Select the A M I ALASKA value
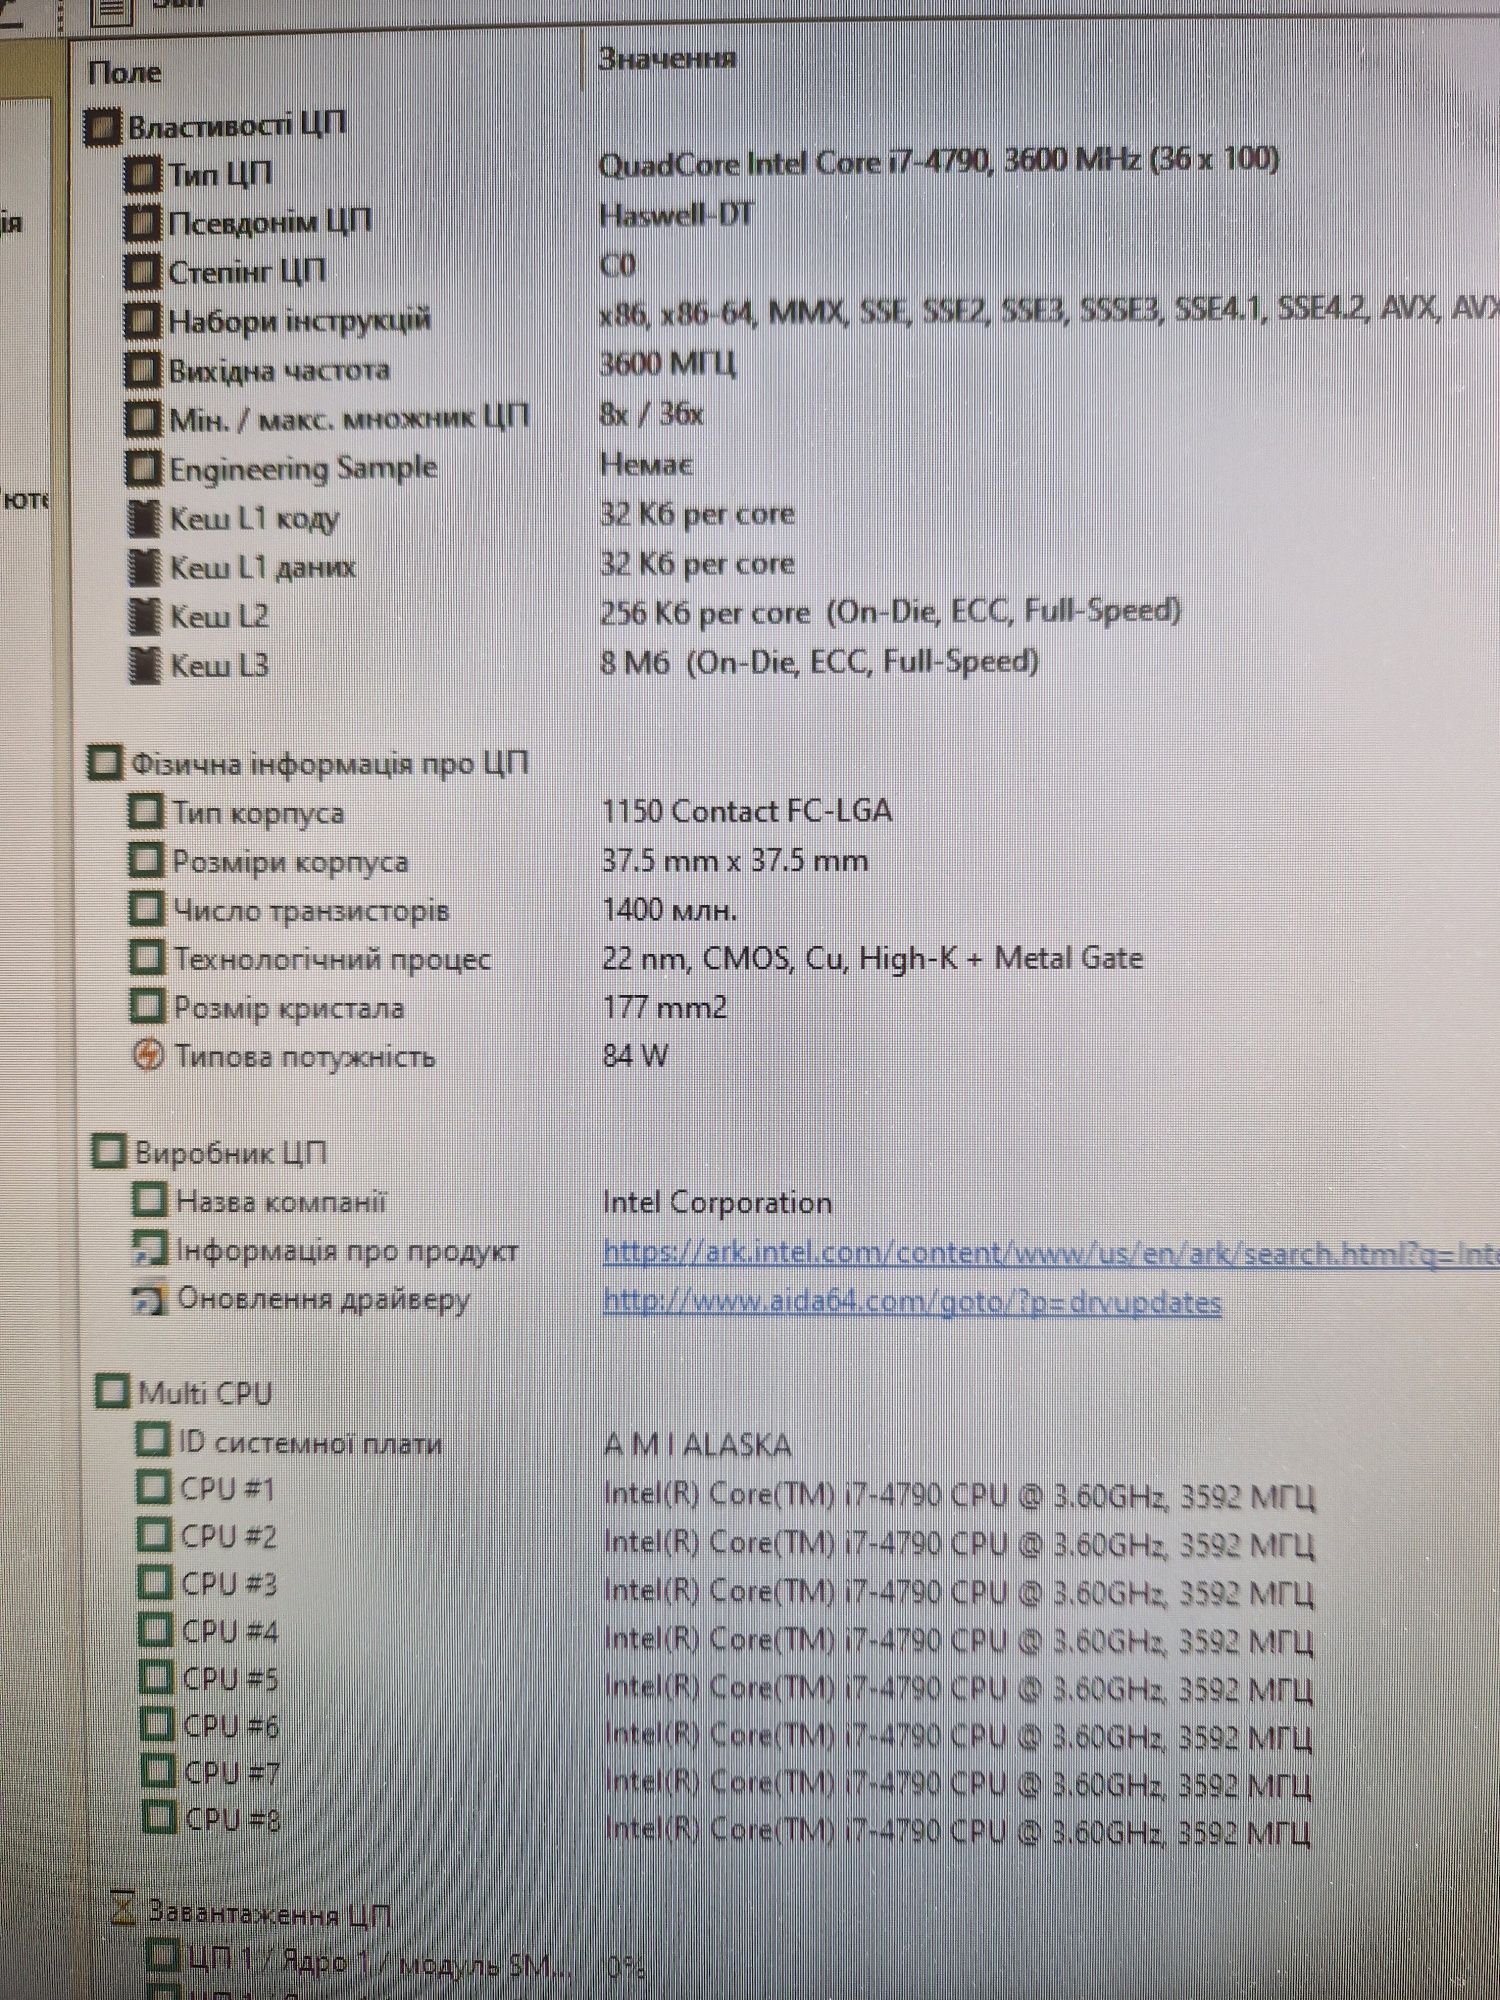Viewport: 1500px width, 2000px height. 698,1445
